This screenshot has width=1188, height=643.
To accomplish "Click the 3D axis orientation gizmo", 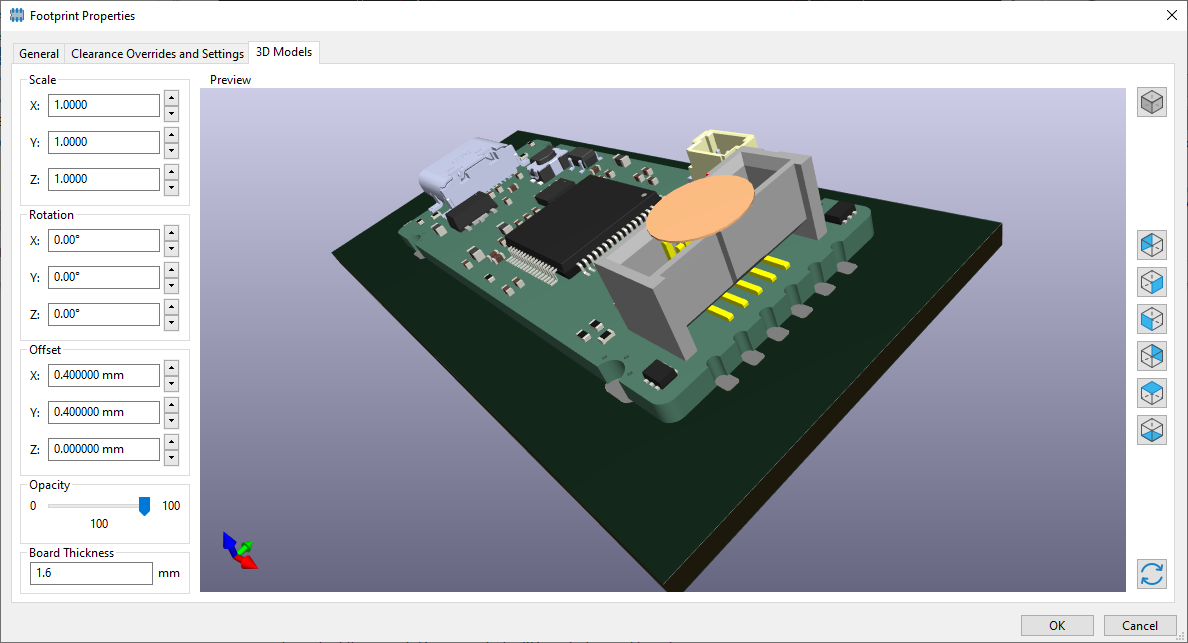I will 240,551.
